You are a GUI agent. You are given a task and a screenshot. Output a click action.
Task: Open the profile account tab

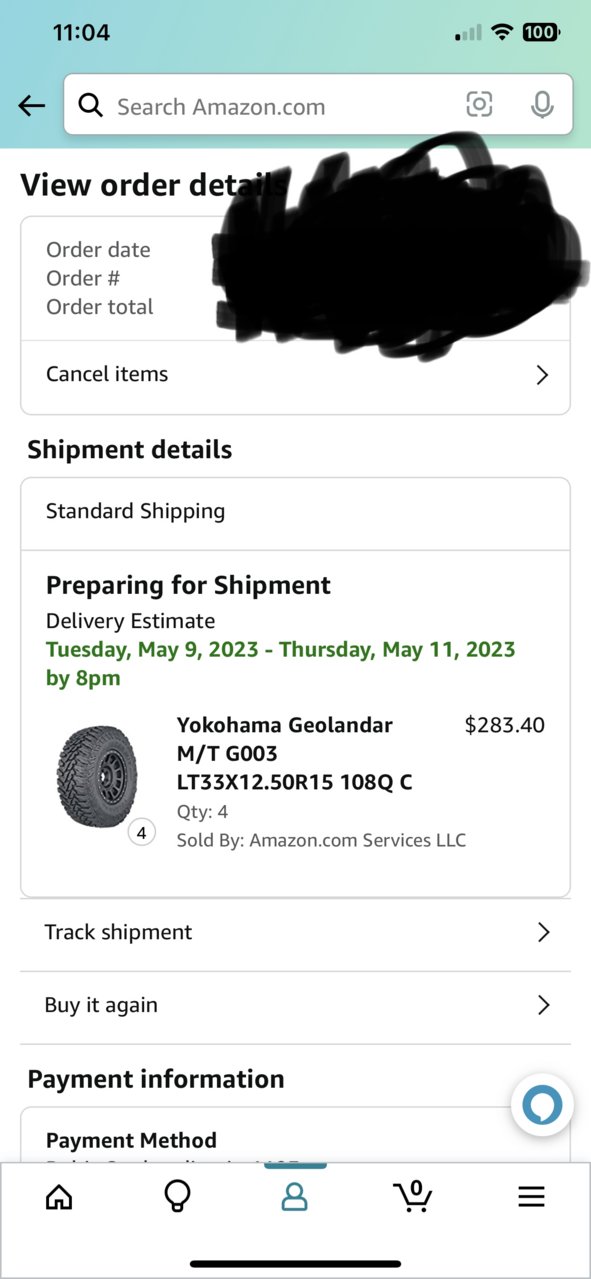point(294,1196)
